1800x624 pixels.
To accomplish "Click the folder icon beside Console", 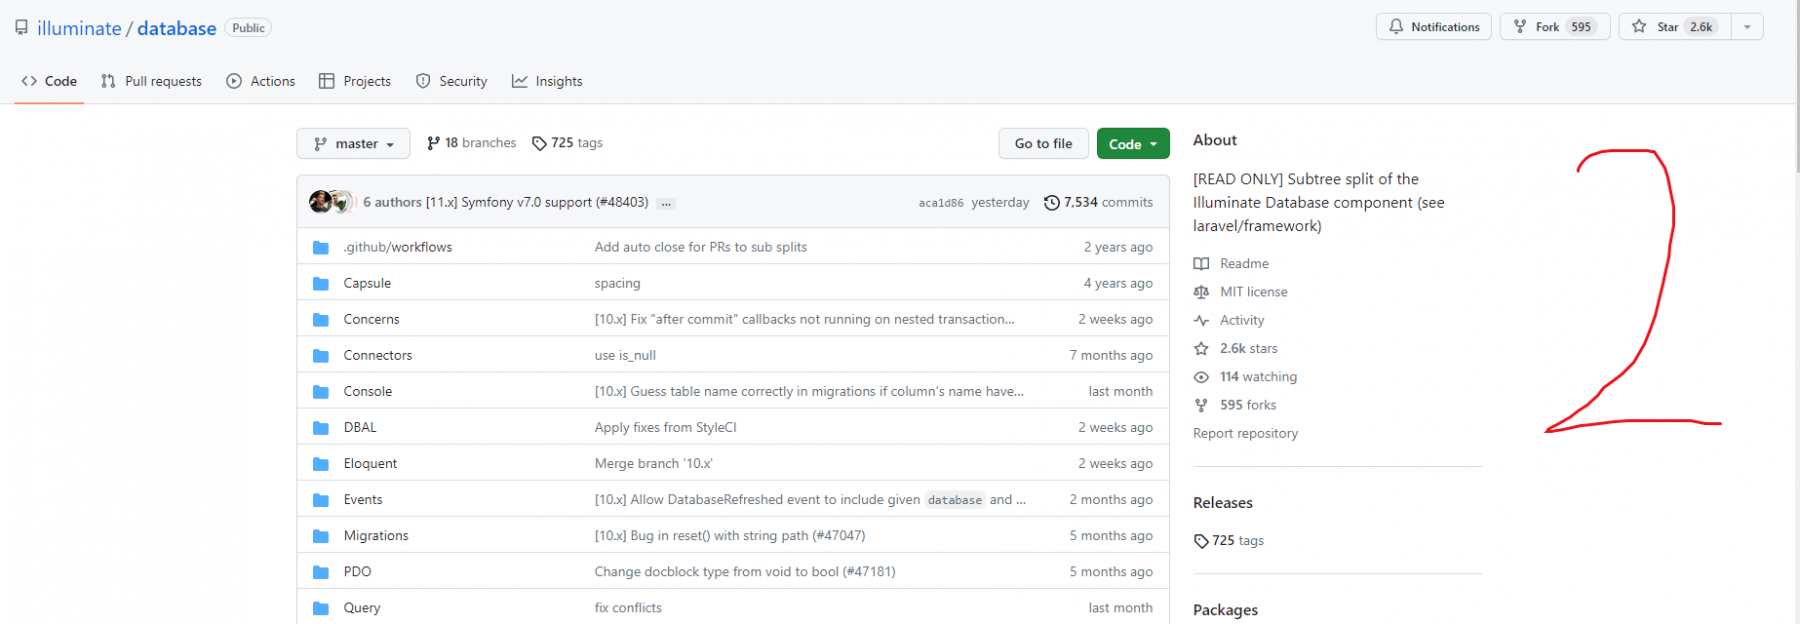I will [321, 391].
